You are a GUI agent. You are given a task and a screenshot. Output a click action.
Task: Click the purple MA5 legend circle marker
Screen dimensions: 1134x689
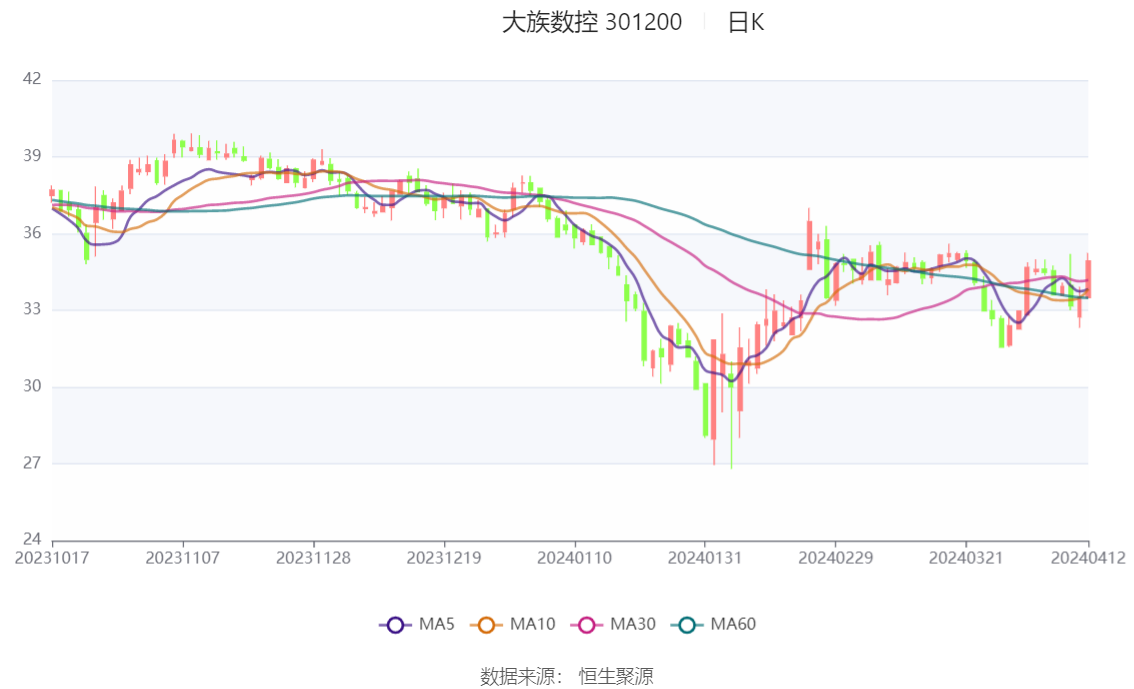click(x=395, y=625)
